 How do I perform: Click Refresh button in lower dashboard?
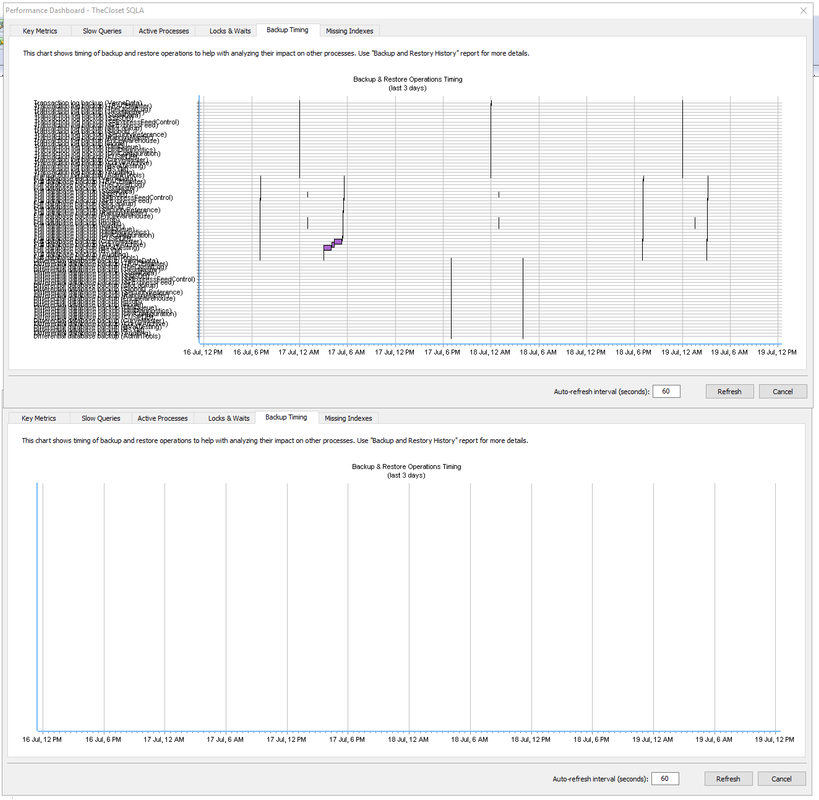728,779
